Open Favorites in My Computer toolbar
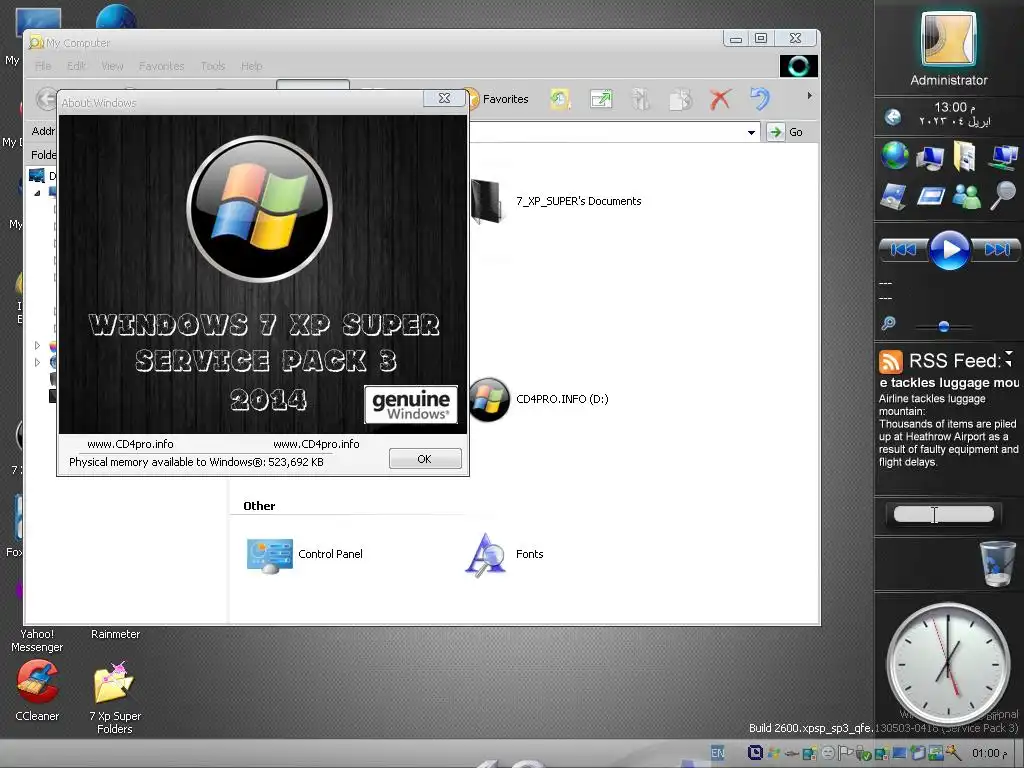This screenshot has width=1024, height=768. point(498,99)
